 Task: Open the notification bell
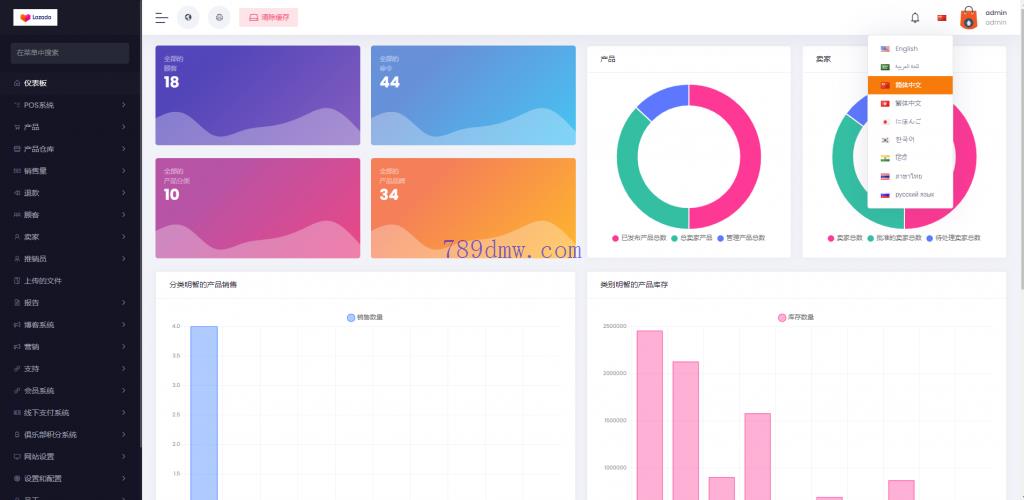[x=914, y=18]
